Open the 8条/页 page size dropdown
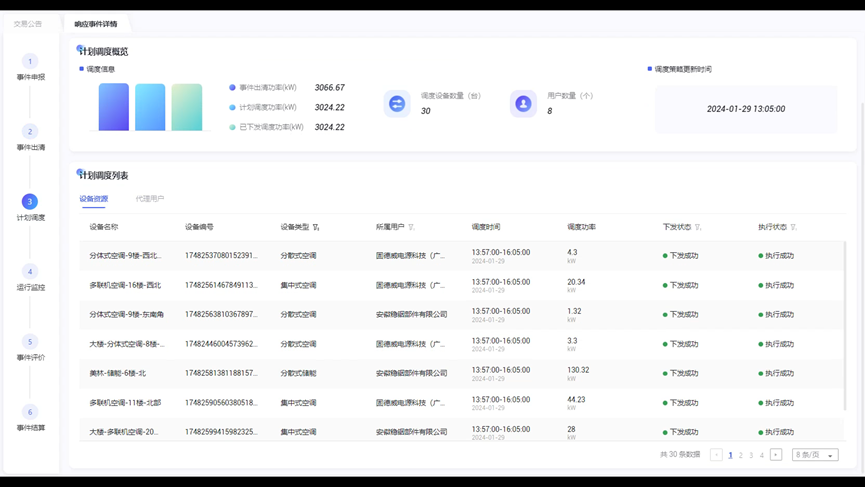The height and width of the screenshot is (487, 865). (x=815, y=455)
